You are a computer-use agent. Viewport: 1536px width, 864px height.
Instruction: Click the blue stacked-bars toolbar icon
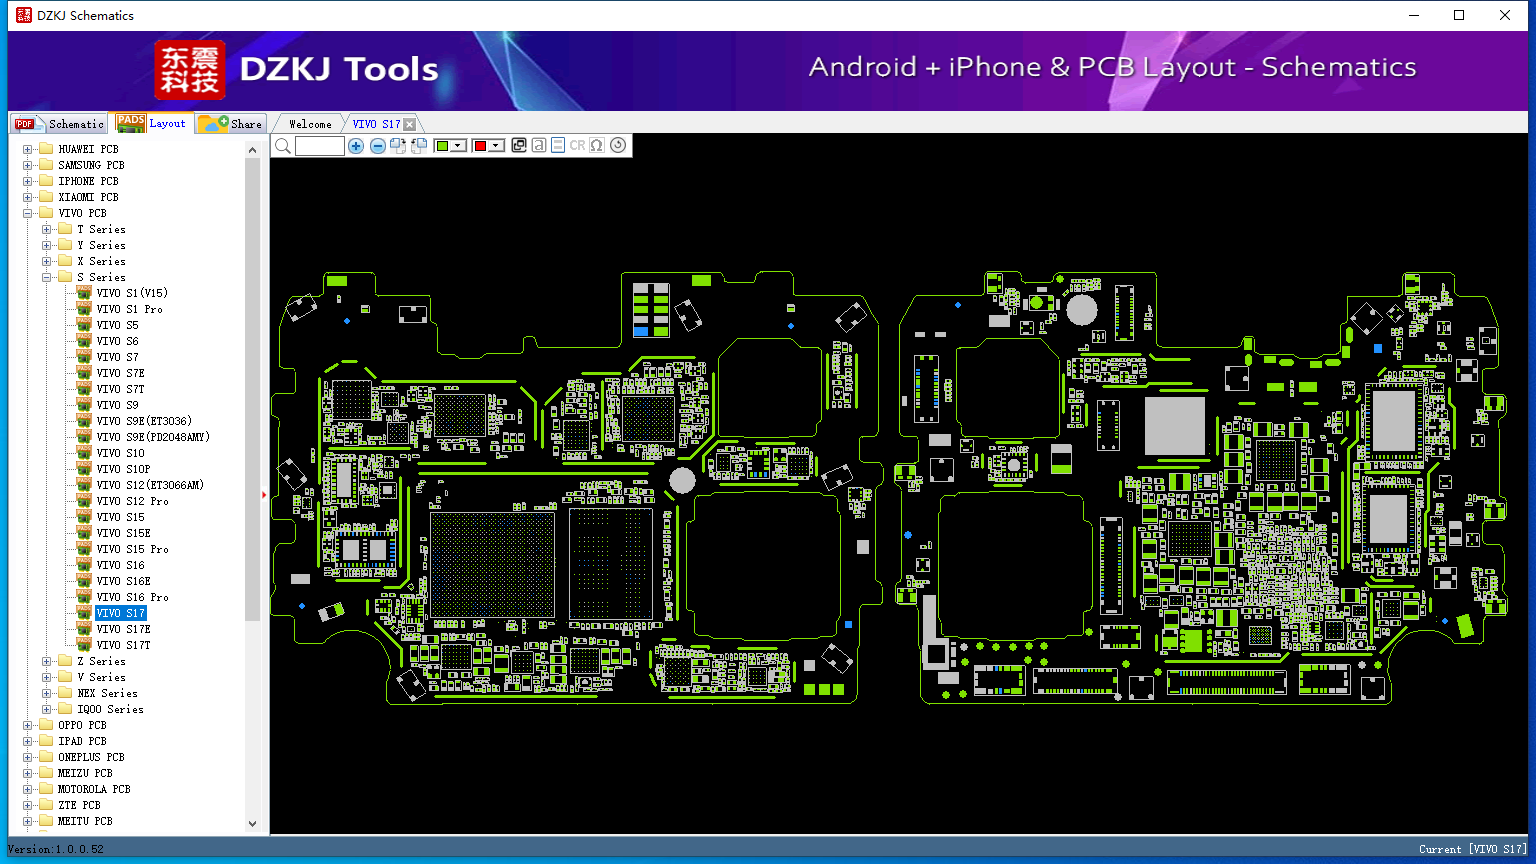click(558, 145)
